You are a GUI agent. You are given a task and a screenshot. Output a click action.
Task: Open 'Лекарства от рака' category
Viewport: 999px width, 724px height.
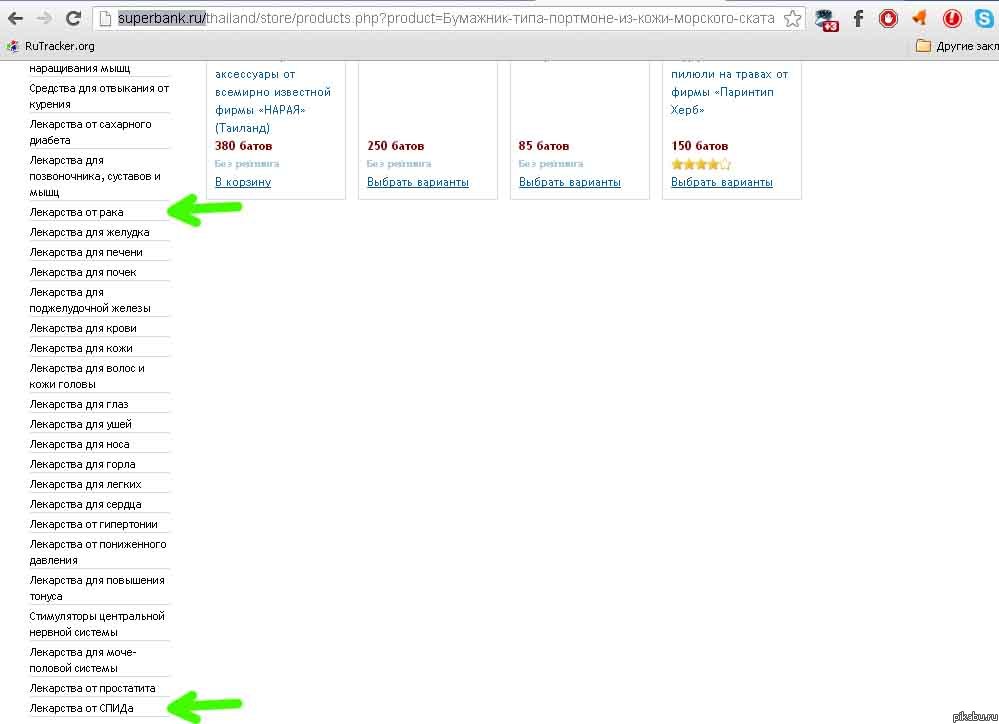click(x=77, y=212)
